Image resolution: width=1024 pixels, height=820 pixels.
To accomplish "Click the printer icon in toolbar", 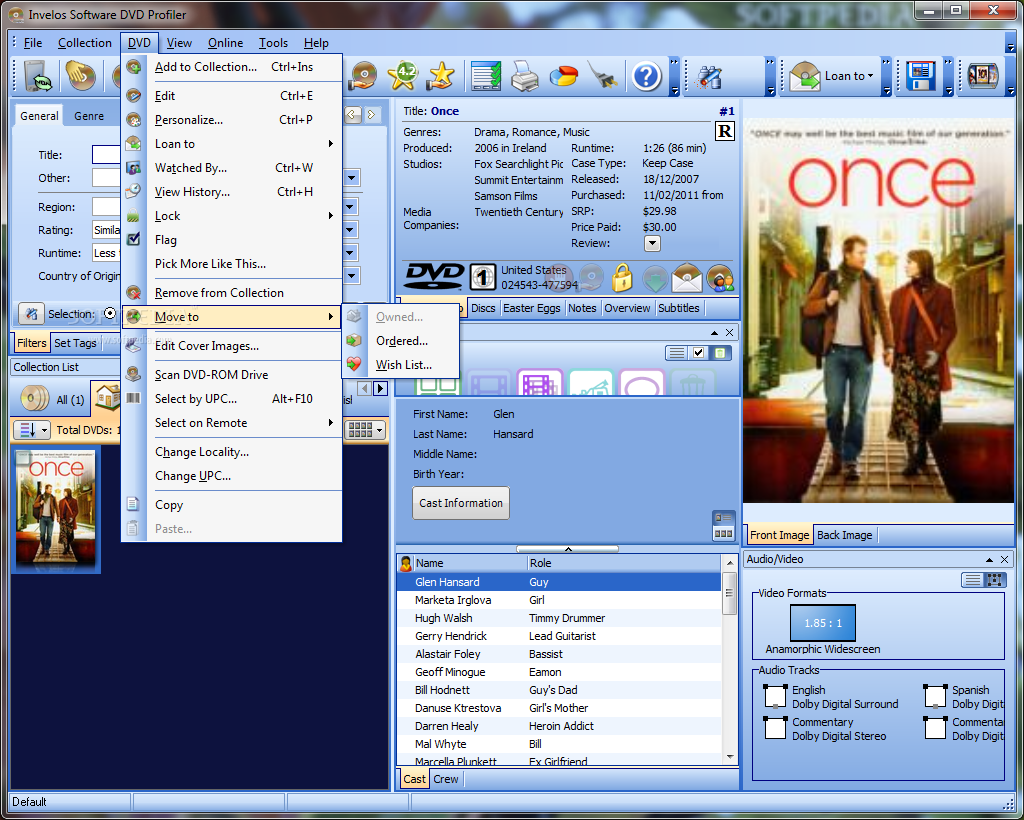I will pyautogui.click(x=524, y=76).
